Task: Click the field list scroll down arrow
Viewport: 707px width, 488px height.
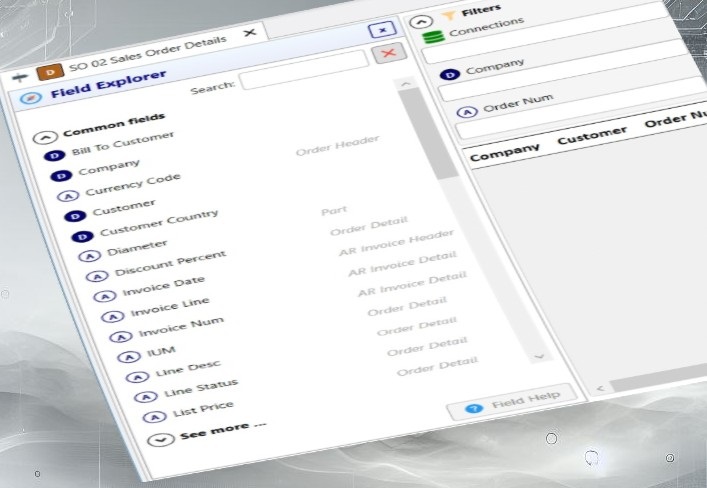Action: 539,356
